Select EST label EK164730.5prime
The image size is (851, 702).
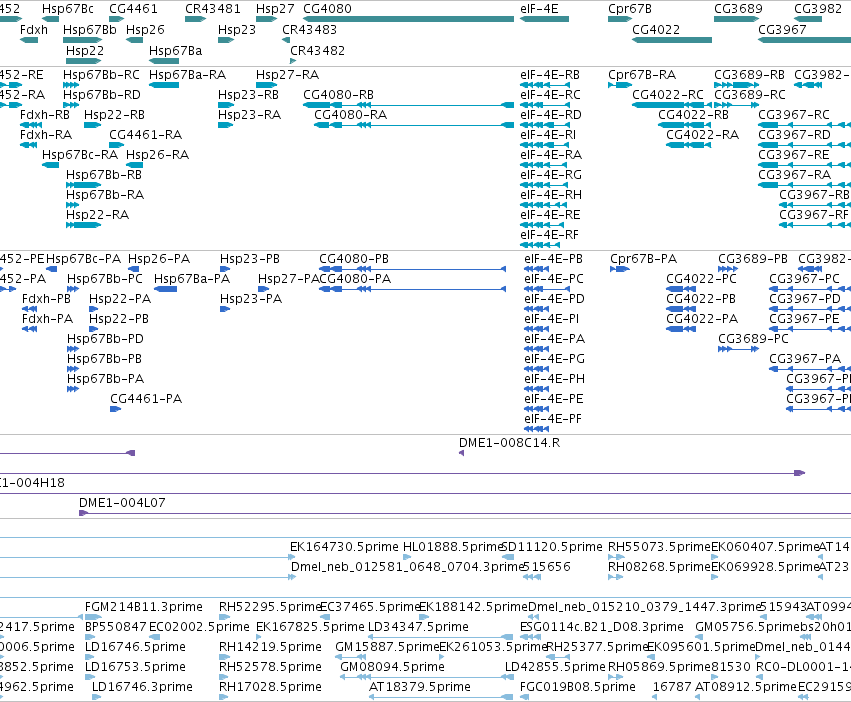(344, 547)
